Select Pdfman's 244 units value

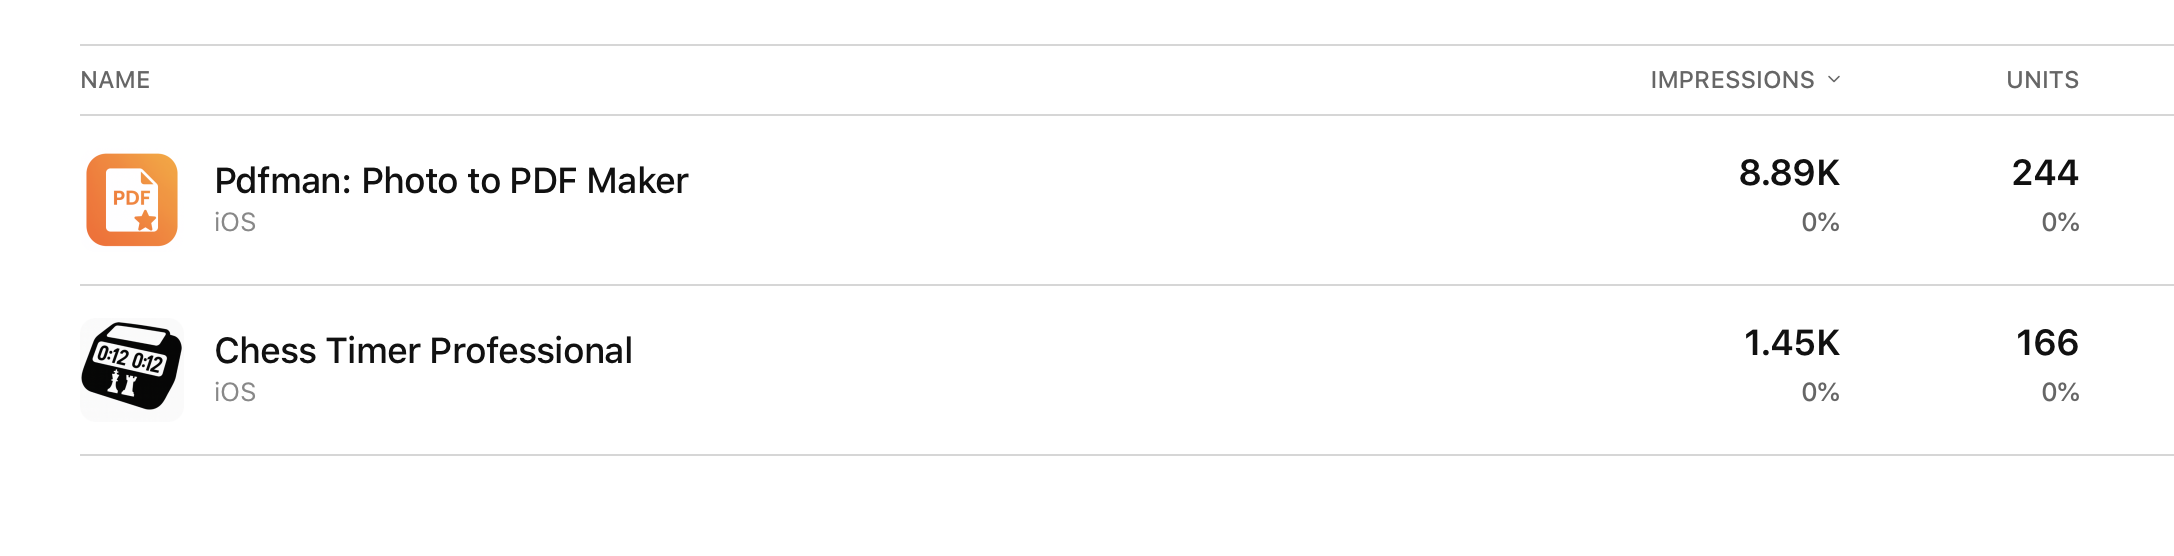pyautogui.click(x=2044, y=173)
